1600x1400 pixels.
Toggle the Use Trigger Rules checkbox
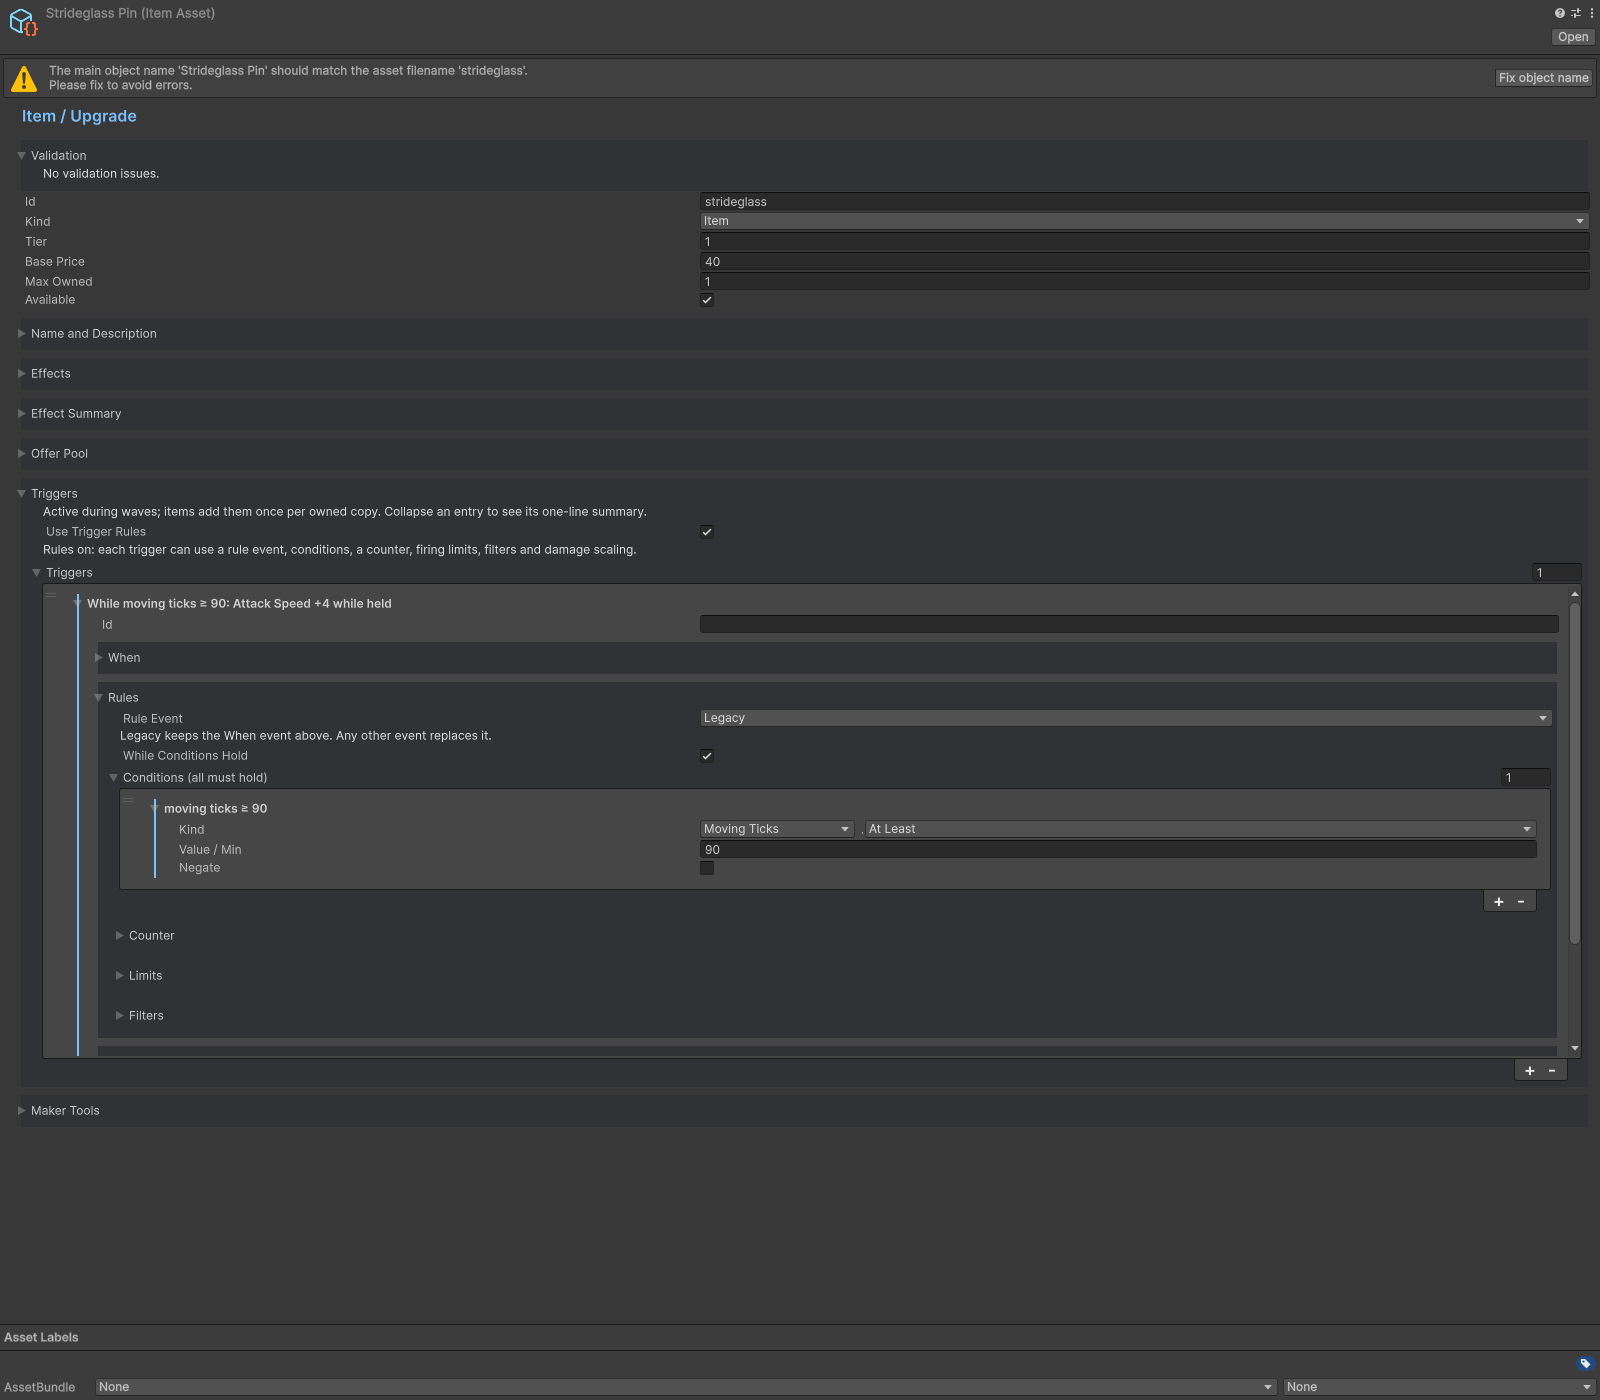(707, 532)
